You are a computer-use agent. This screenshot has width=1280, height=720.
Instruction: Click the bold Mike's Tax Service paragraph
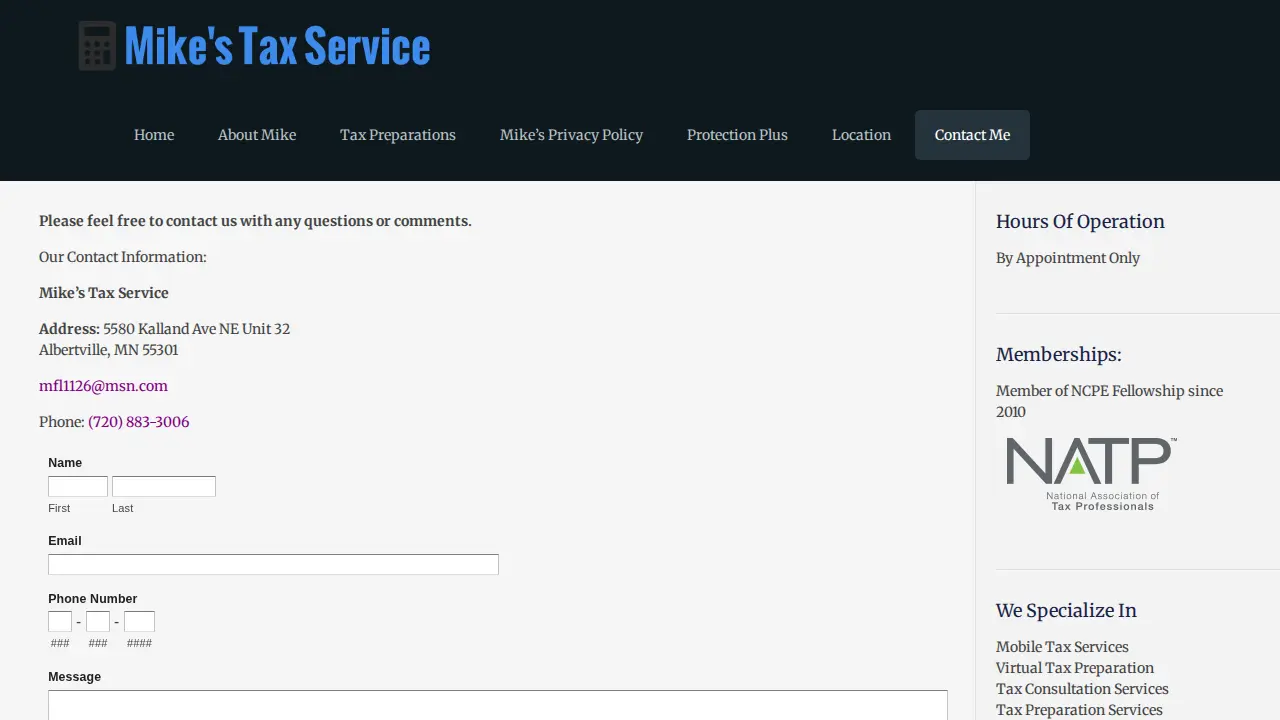click(104, 293)
